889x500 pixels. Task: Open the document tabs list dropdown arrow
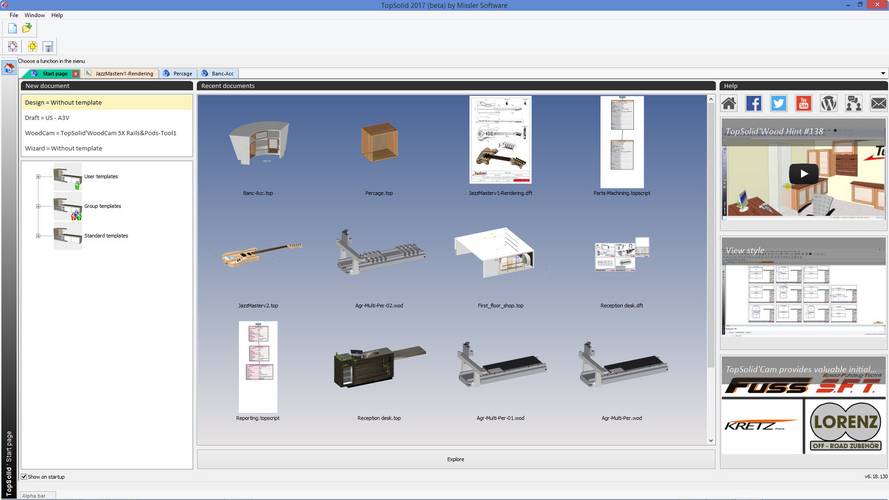point(883,73)
